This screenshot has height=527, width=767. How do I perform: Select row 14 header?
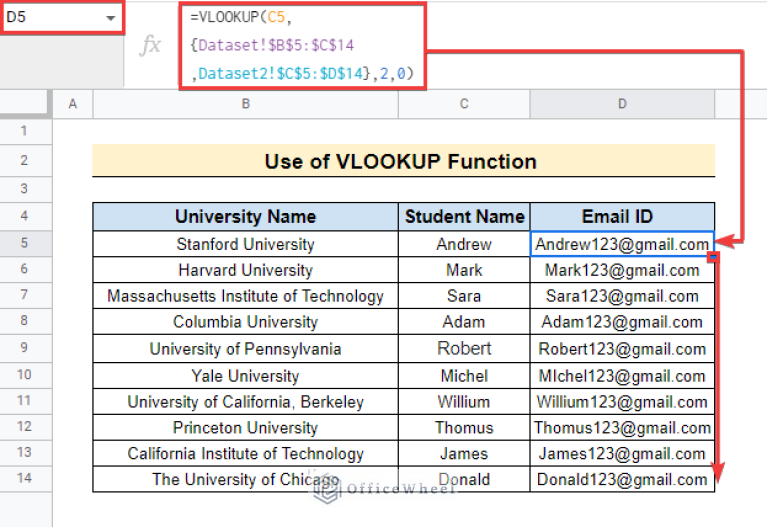click(25, 479)
